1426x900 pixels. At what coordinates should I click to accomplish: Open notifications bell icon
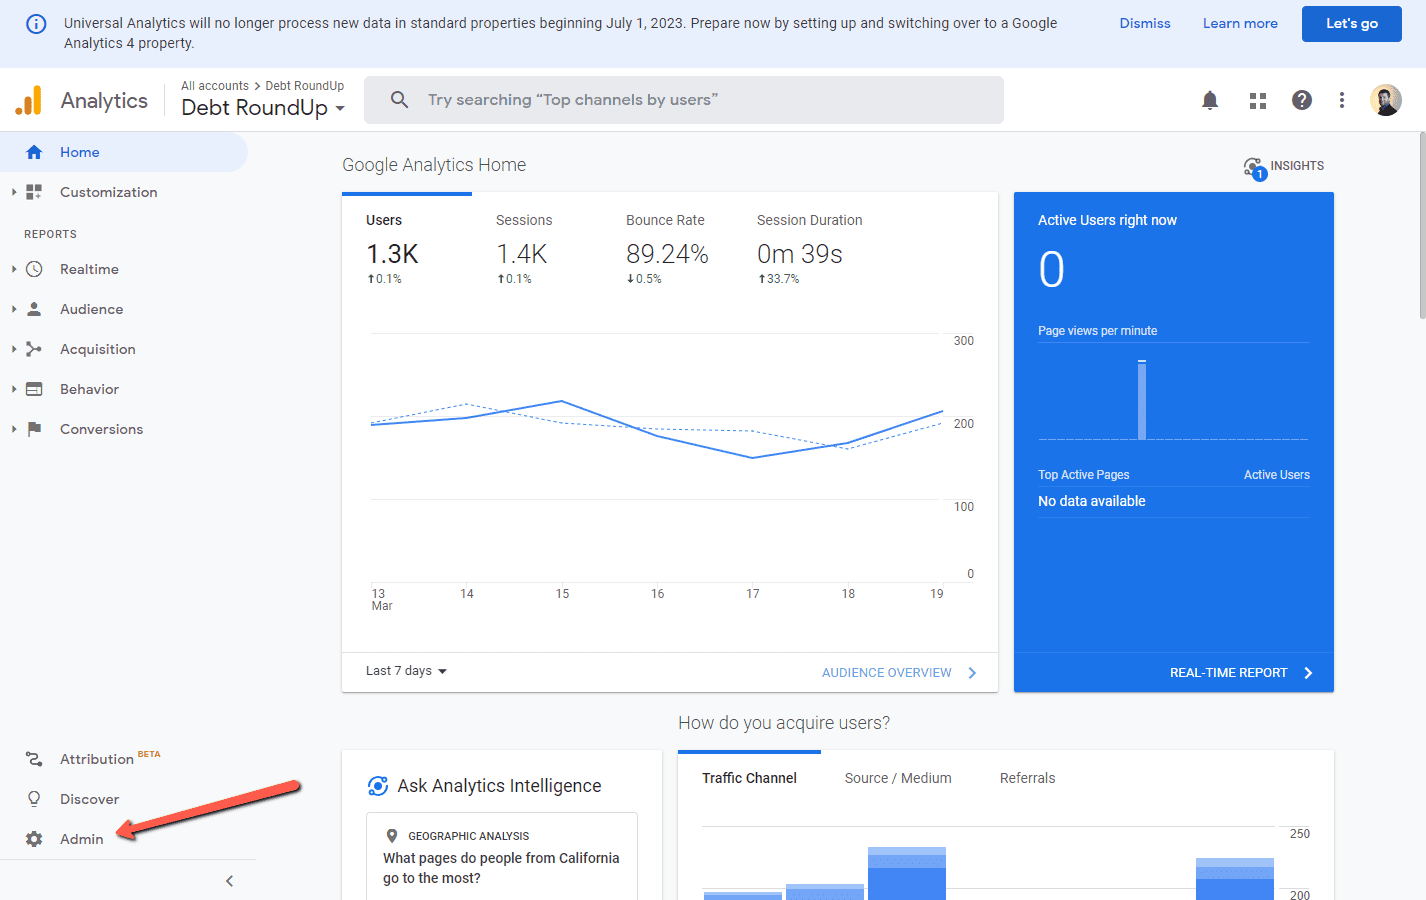(1210, 100)
